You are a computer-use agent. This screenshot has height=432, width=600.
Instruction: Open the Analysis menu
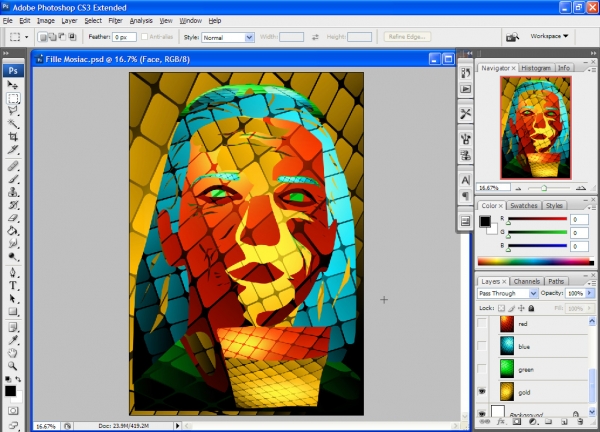(141, 21)
